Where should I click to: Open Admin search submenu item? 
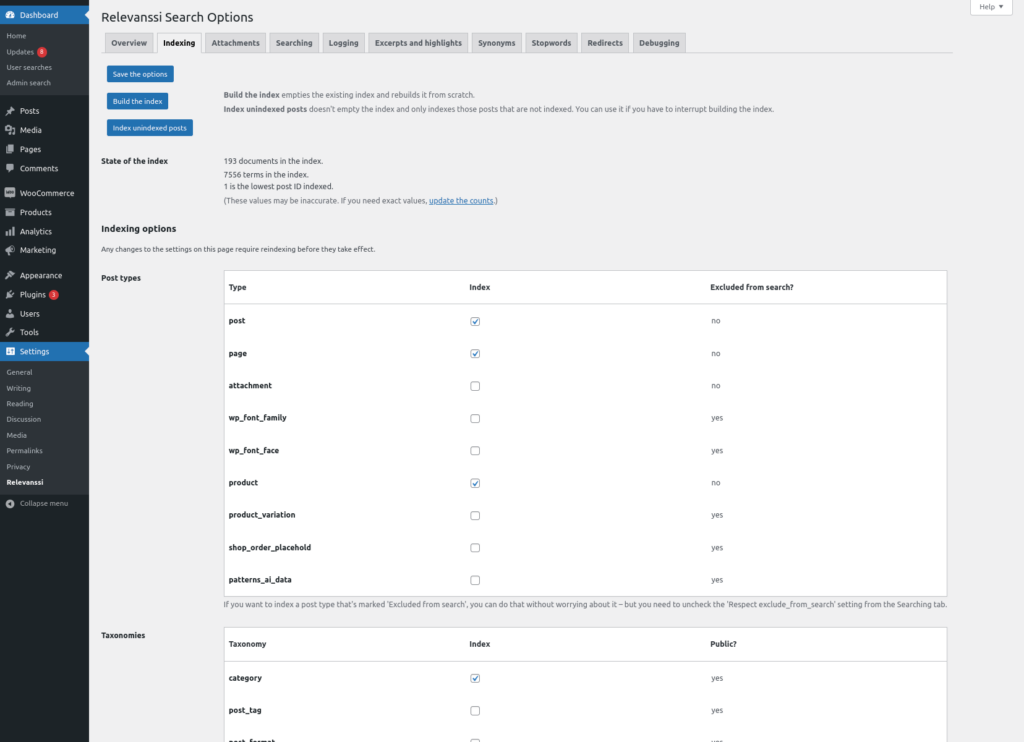pyautogui.click(x=28, y=83)
